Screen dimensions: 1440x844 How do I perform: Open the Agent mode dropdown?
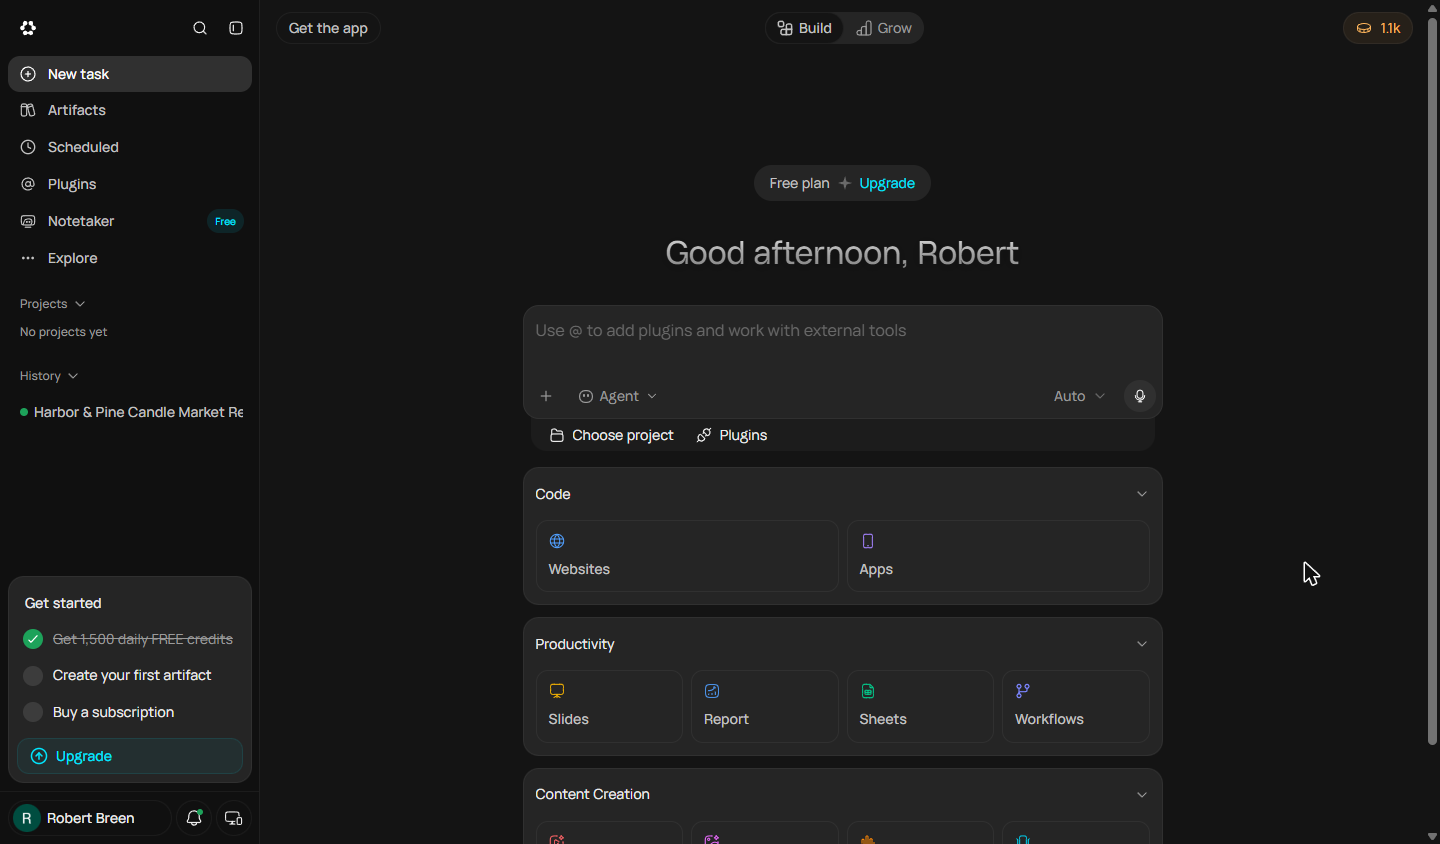(x=618, y=396)
